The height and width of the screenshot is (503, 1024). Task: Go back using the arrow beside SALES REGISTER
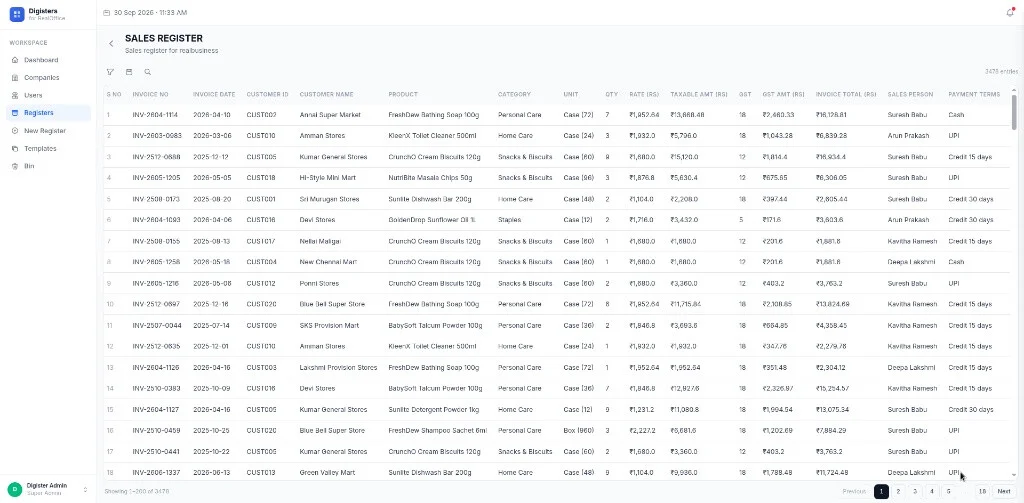(111, 44)
